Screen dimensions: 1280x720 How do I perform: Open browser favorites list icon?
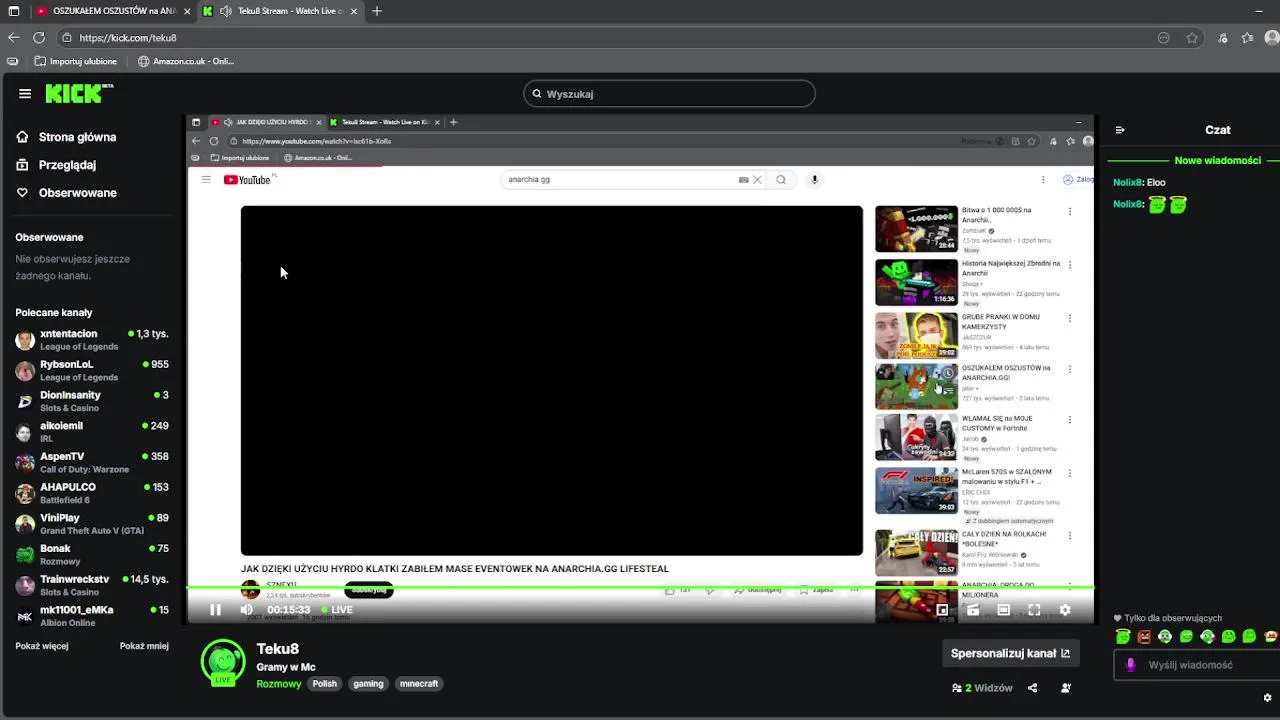[1247, 37]
